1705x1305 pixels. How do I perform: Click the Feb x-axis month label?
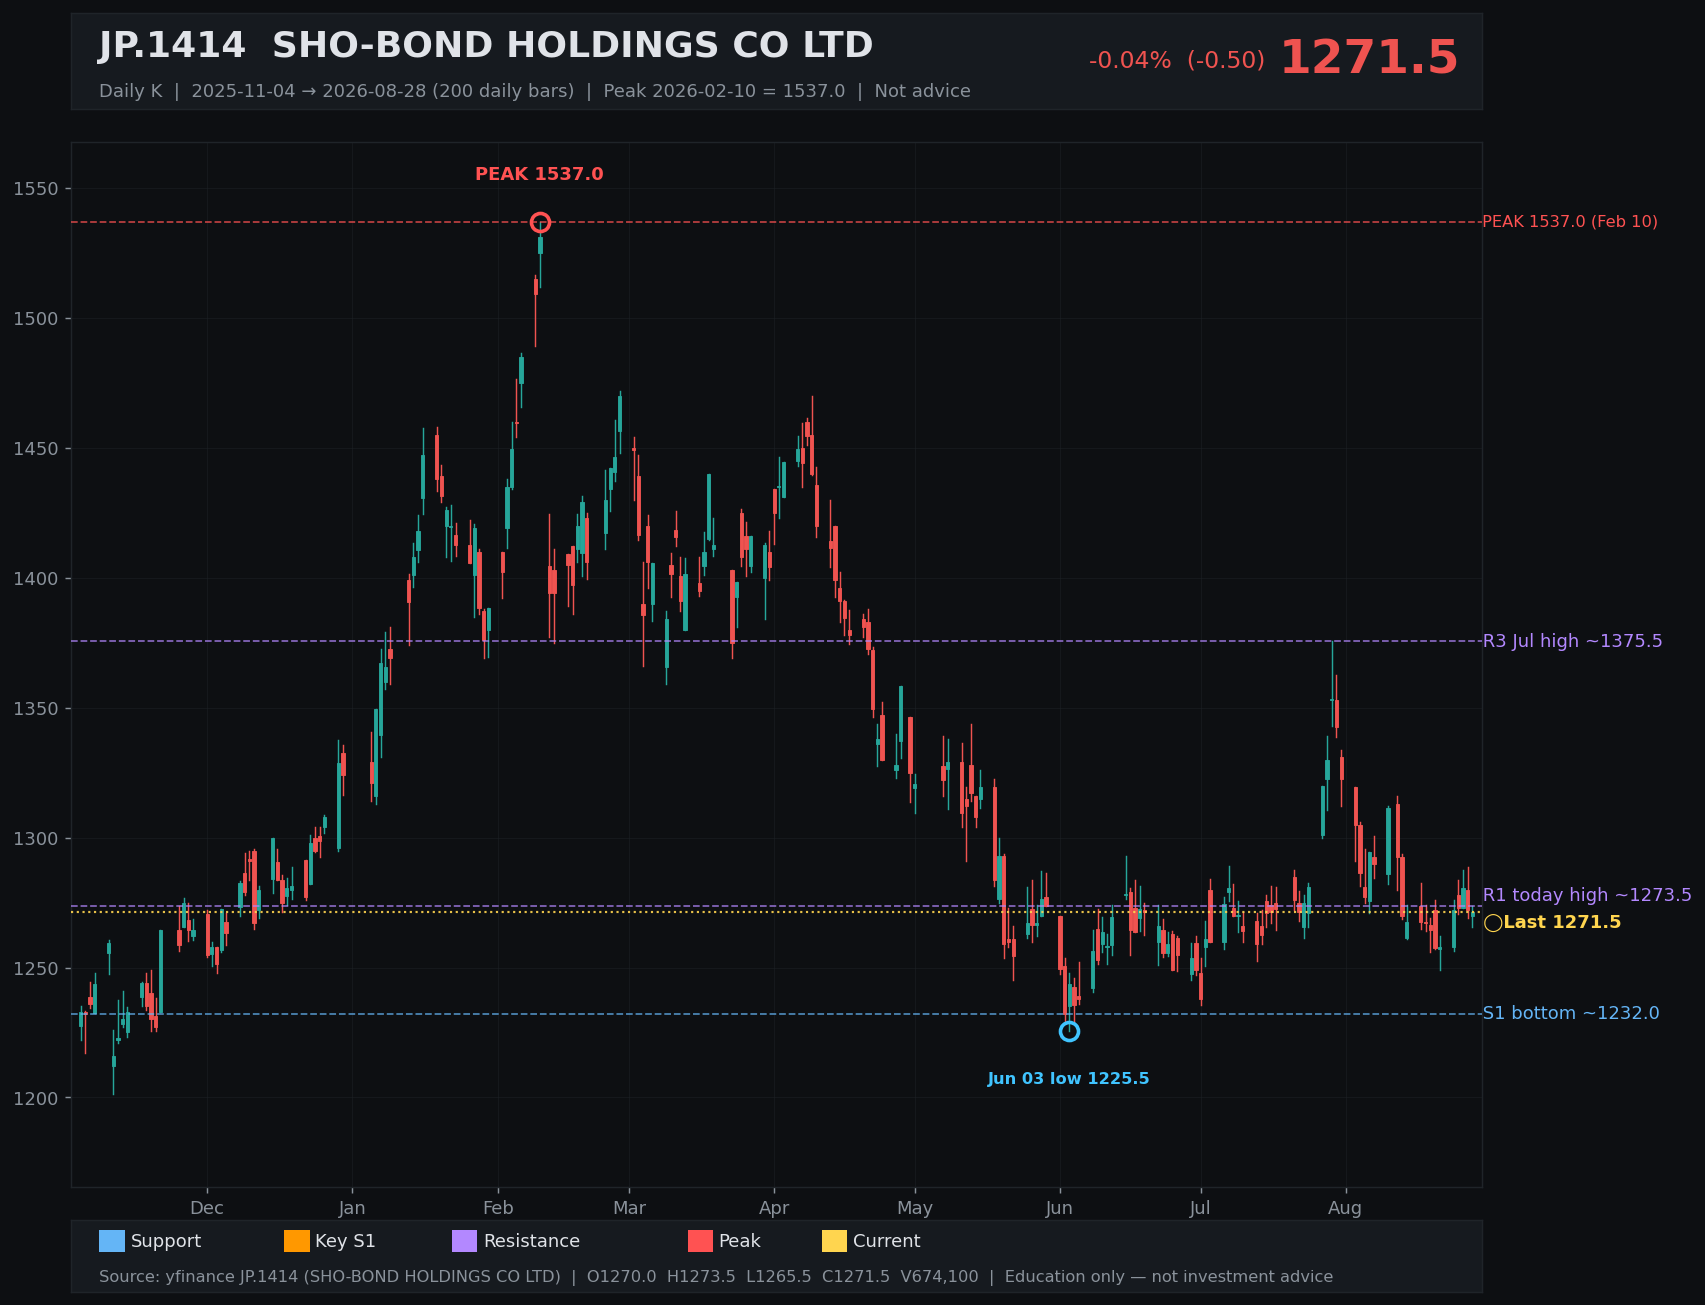tap(498, 1208)
